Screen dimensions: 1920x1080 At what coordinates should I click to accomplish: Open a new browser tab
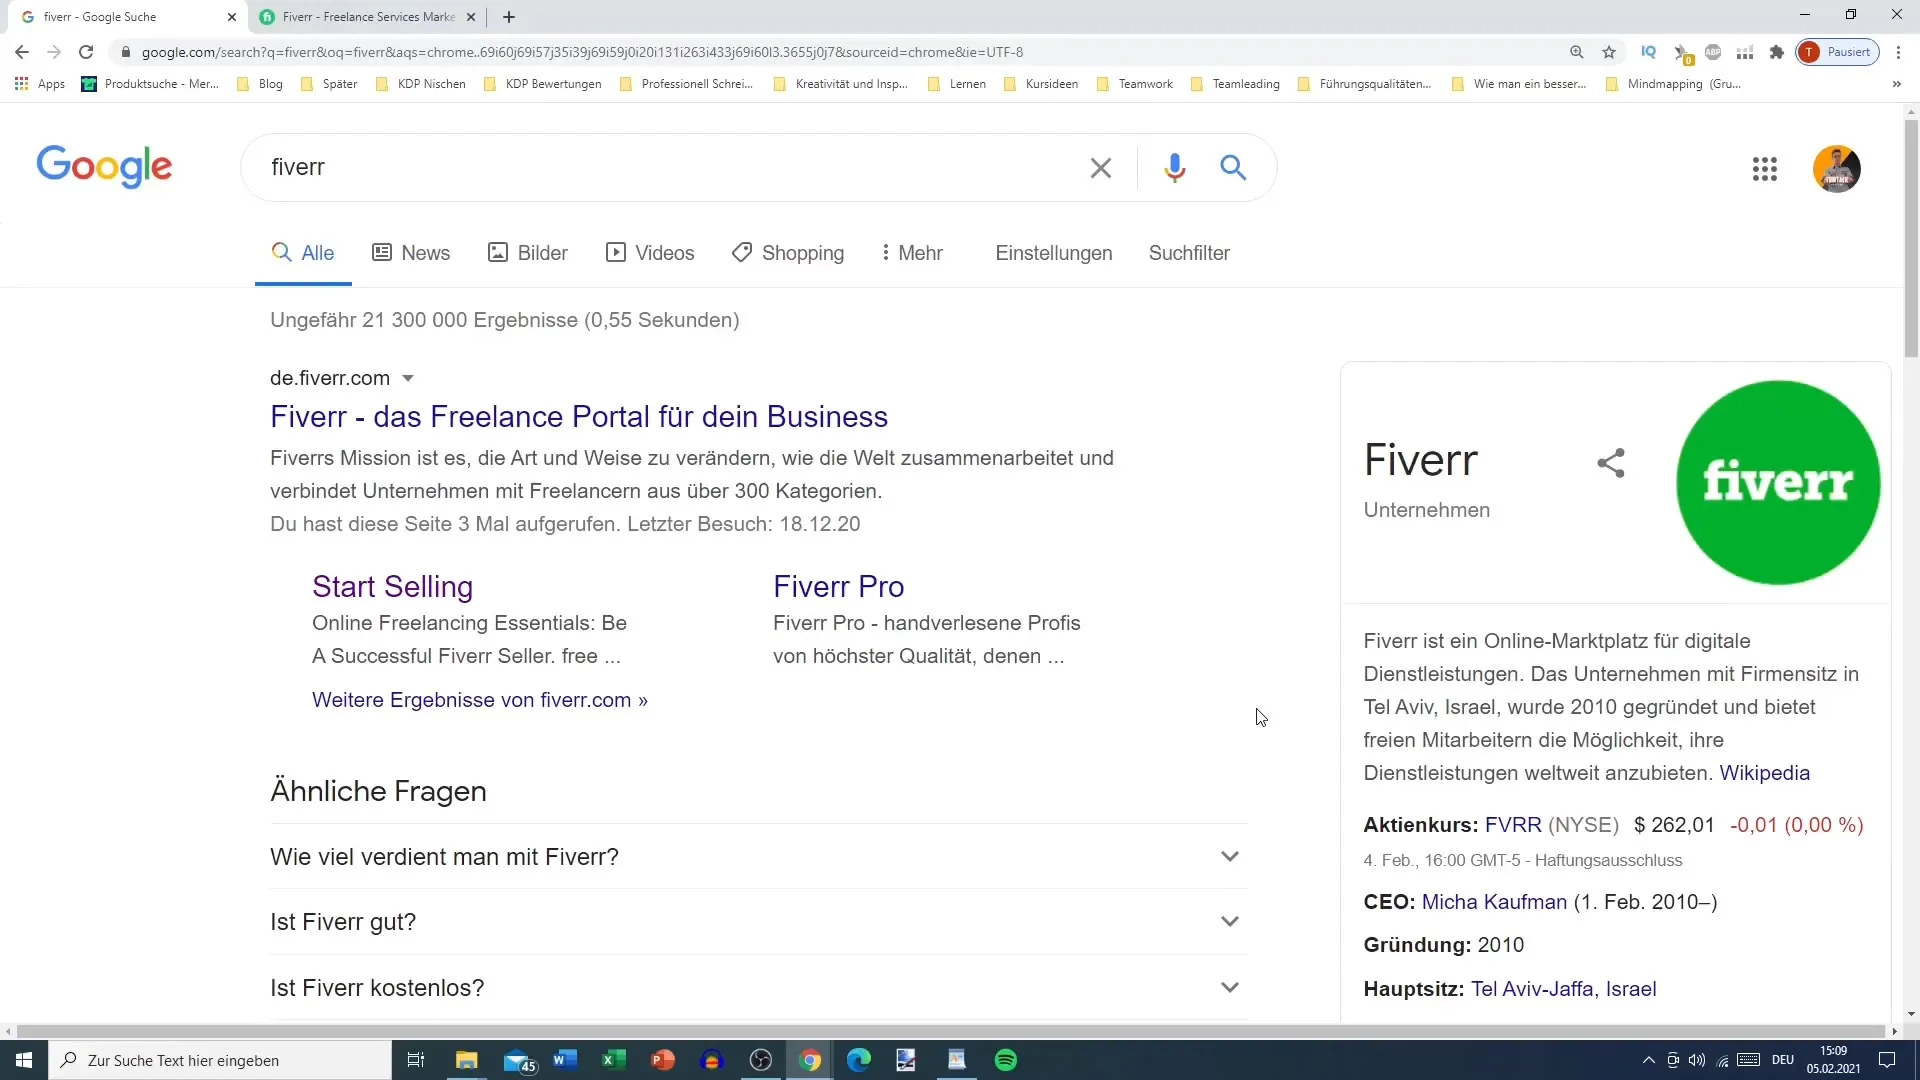click(509, 17)
